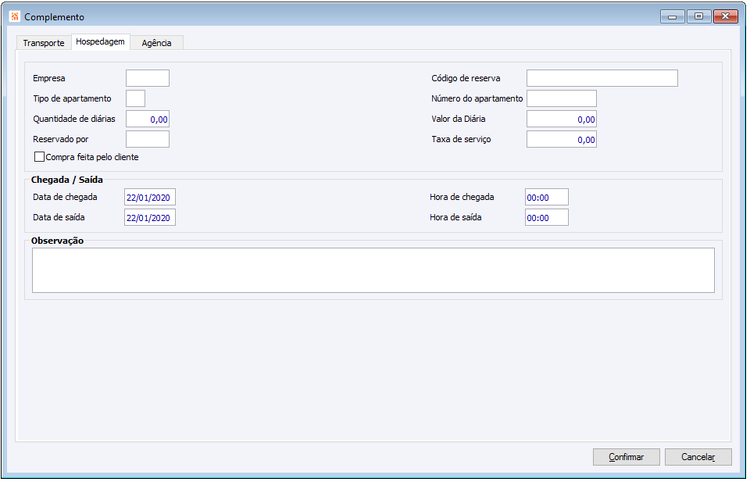Image resolution: width=750 pixels, height=482 pixels.
Task: Switch to the Transporte tab
Action: [44, 43]
